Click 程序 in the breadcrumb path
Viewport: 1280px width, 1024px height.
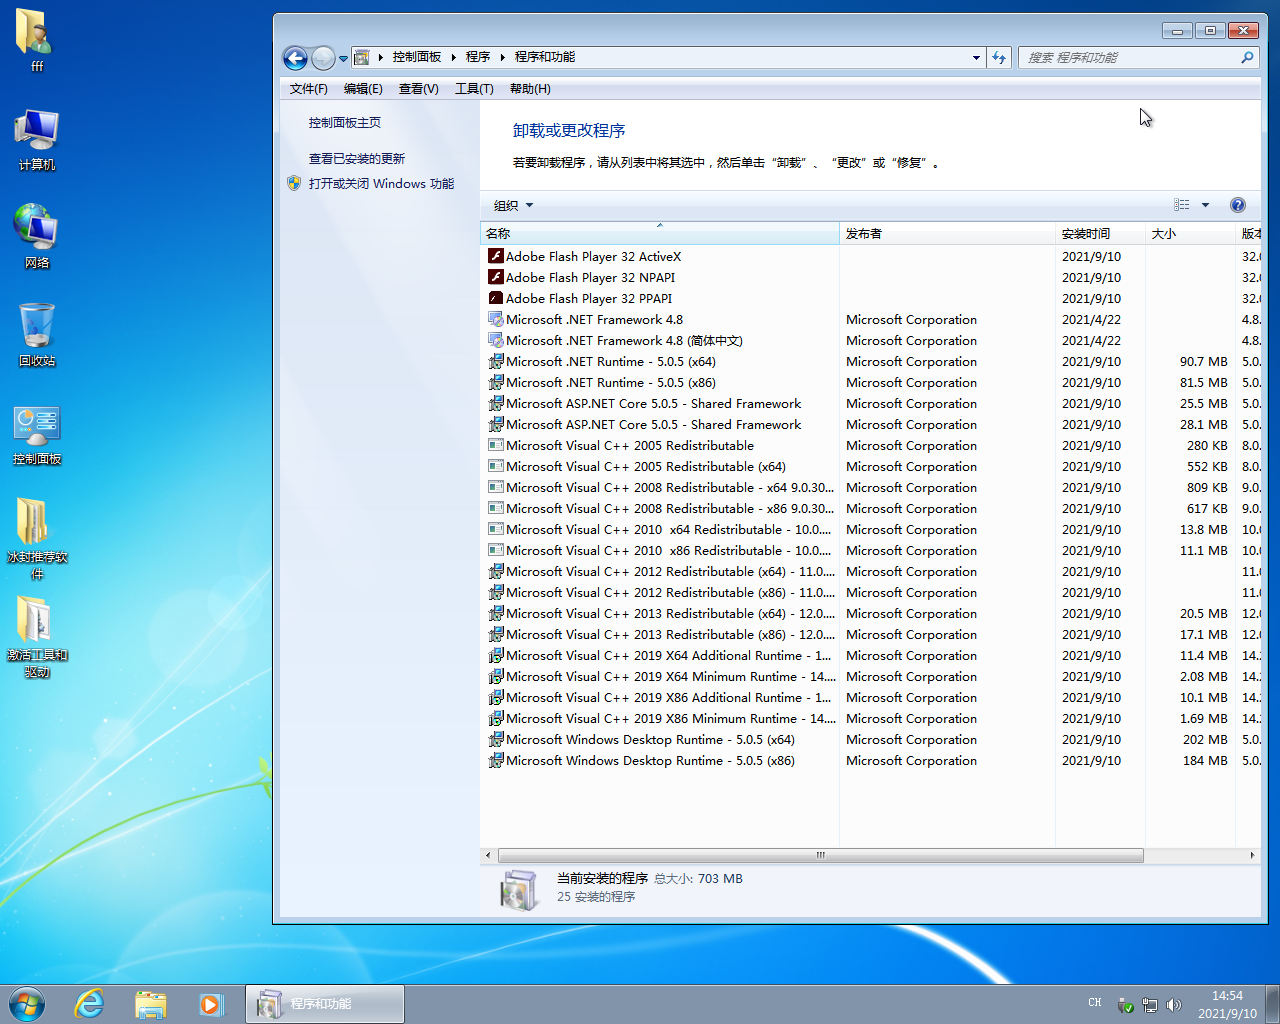478,57
